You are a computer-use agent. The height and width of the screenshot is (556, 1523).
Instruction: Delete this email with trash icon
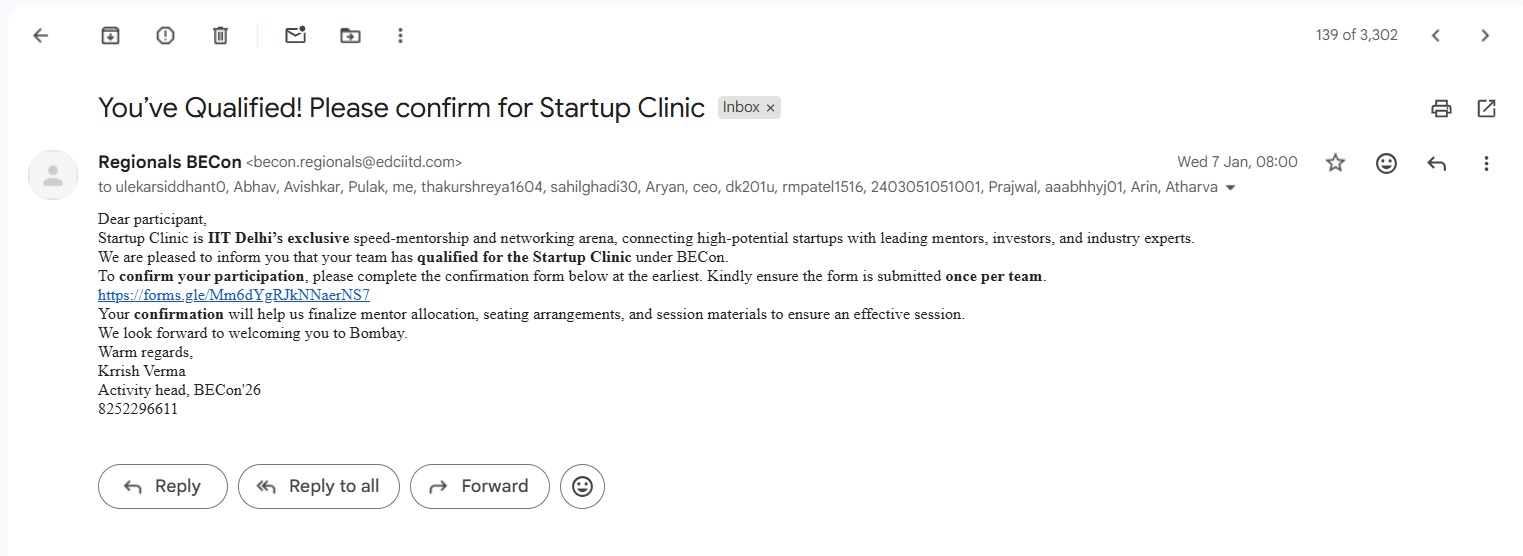tap(220, 36)
